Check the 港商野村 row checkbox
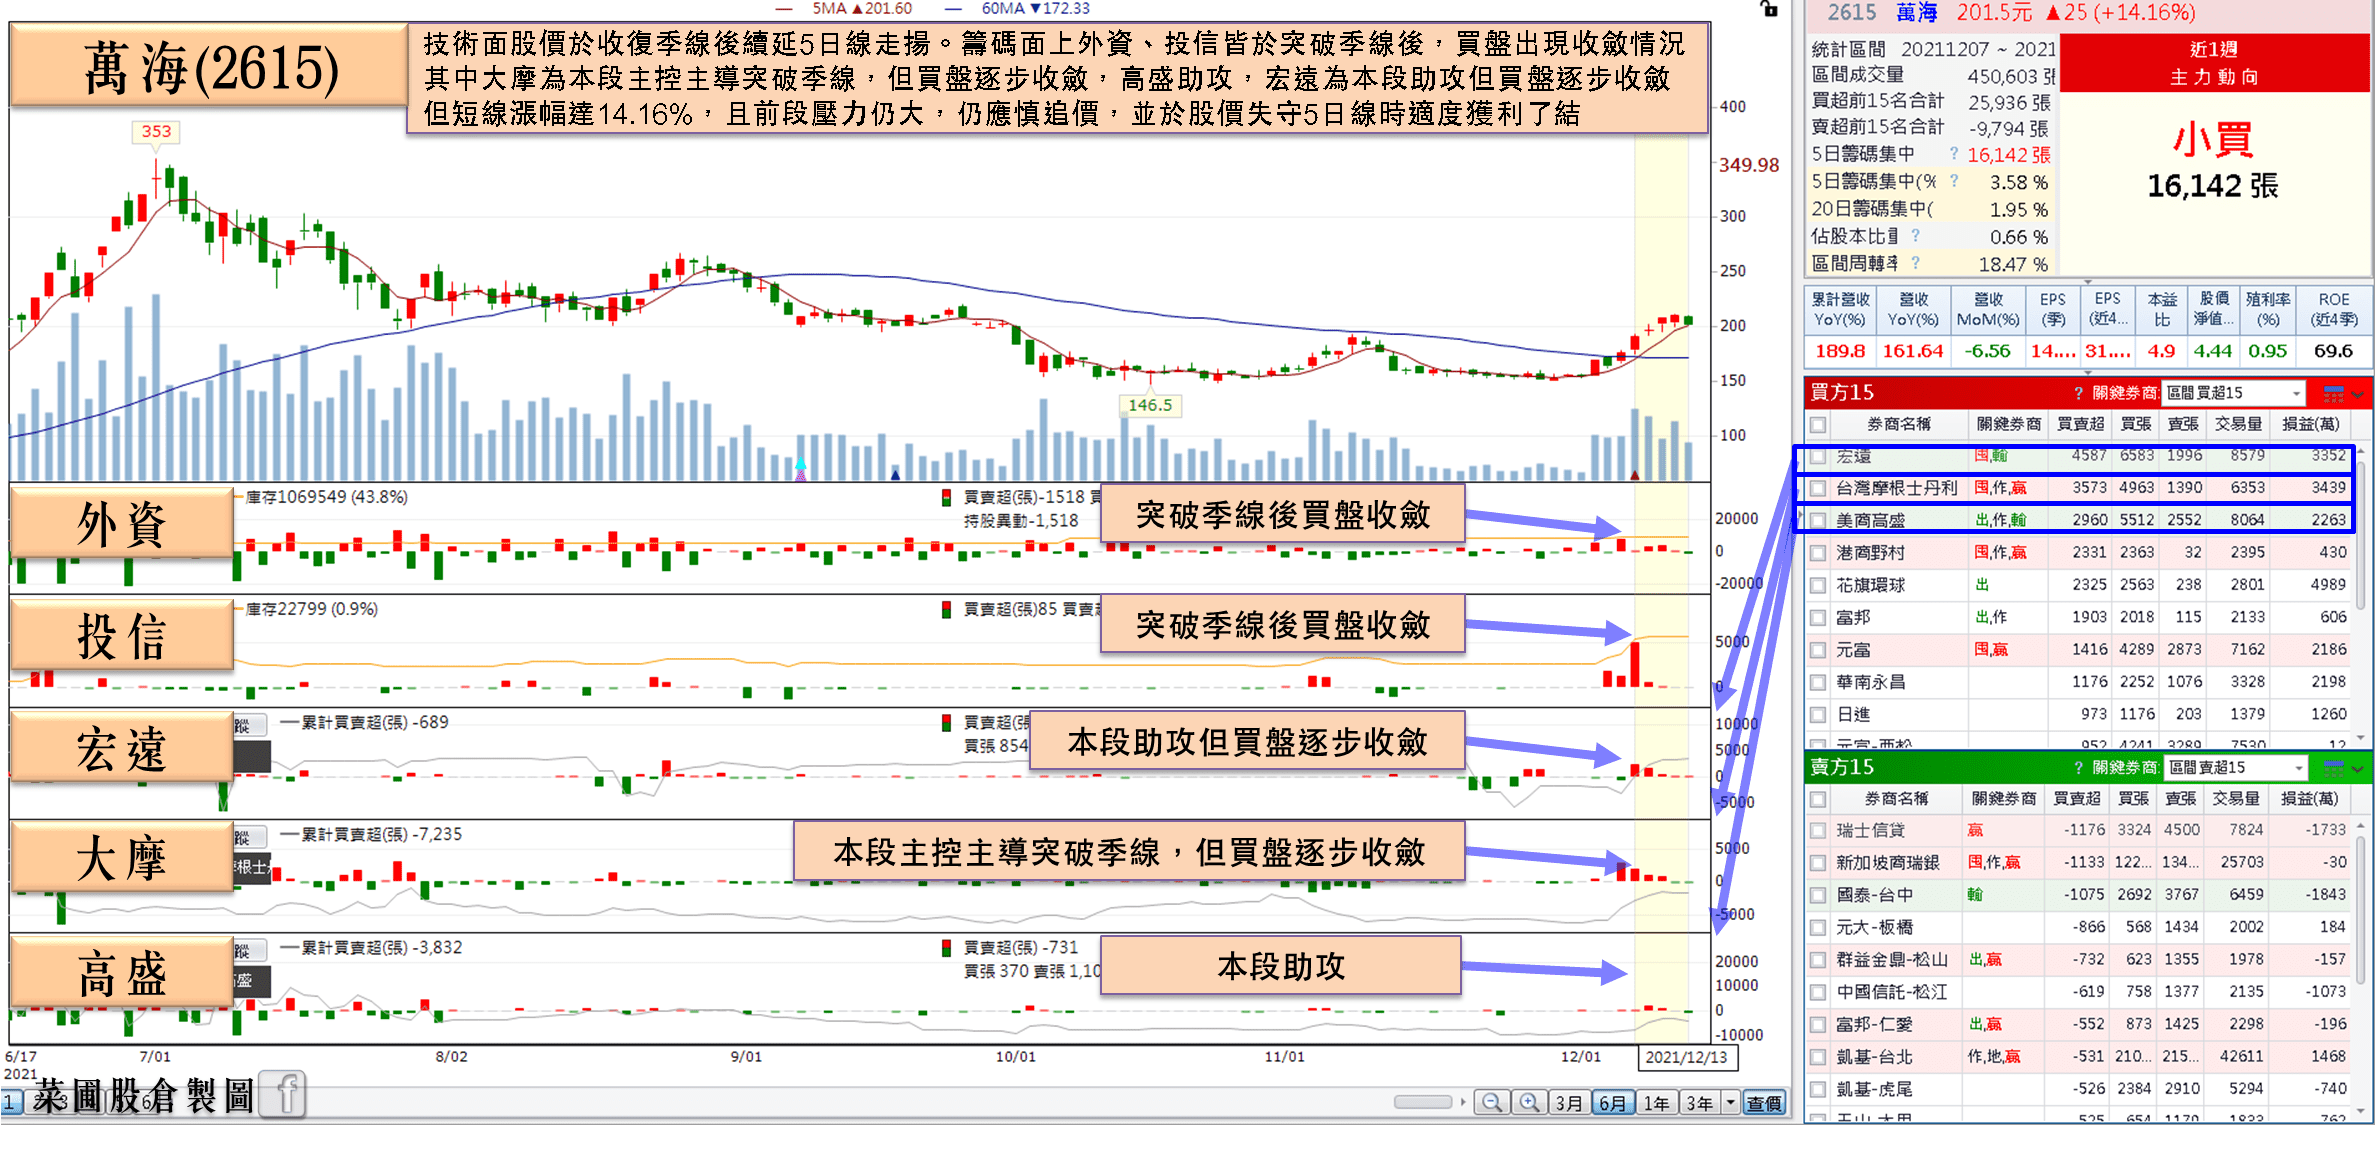Screen dimensions: 2375x1149 coord(1818,553)
